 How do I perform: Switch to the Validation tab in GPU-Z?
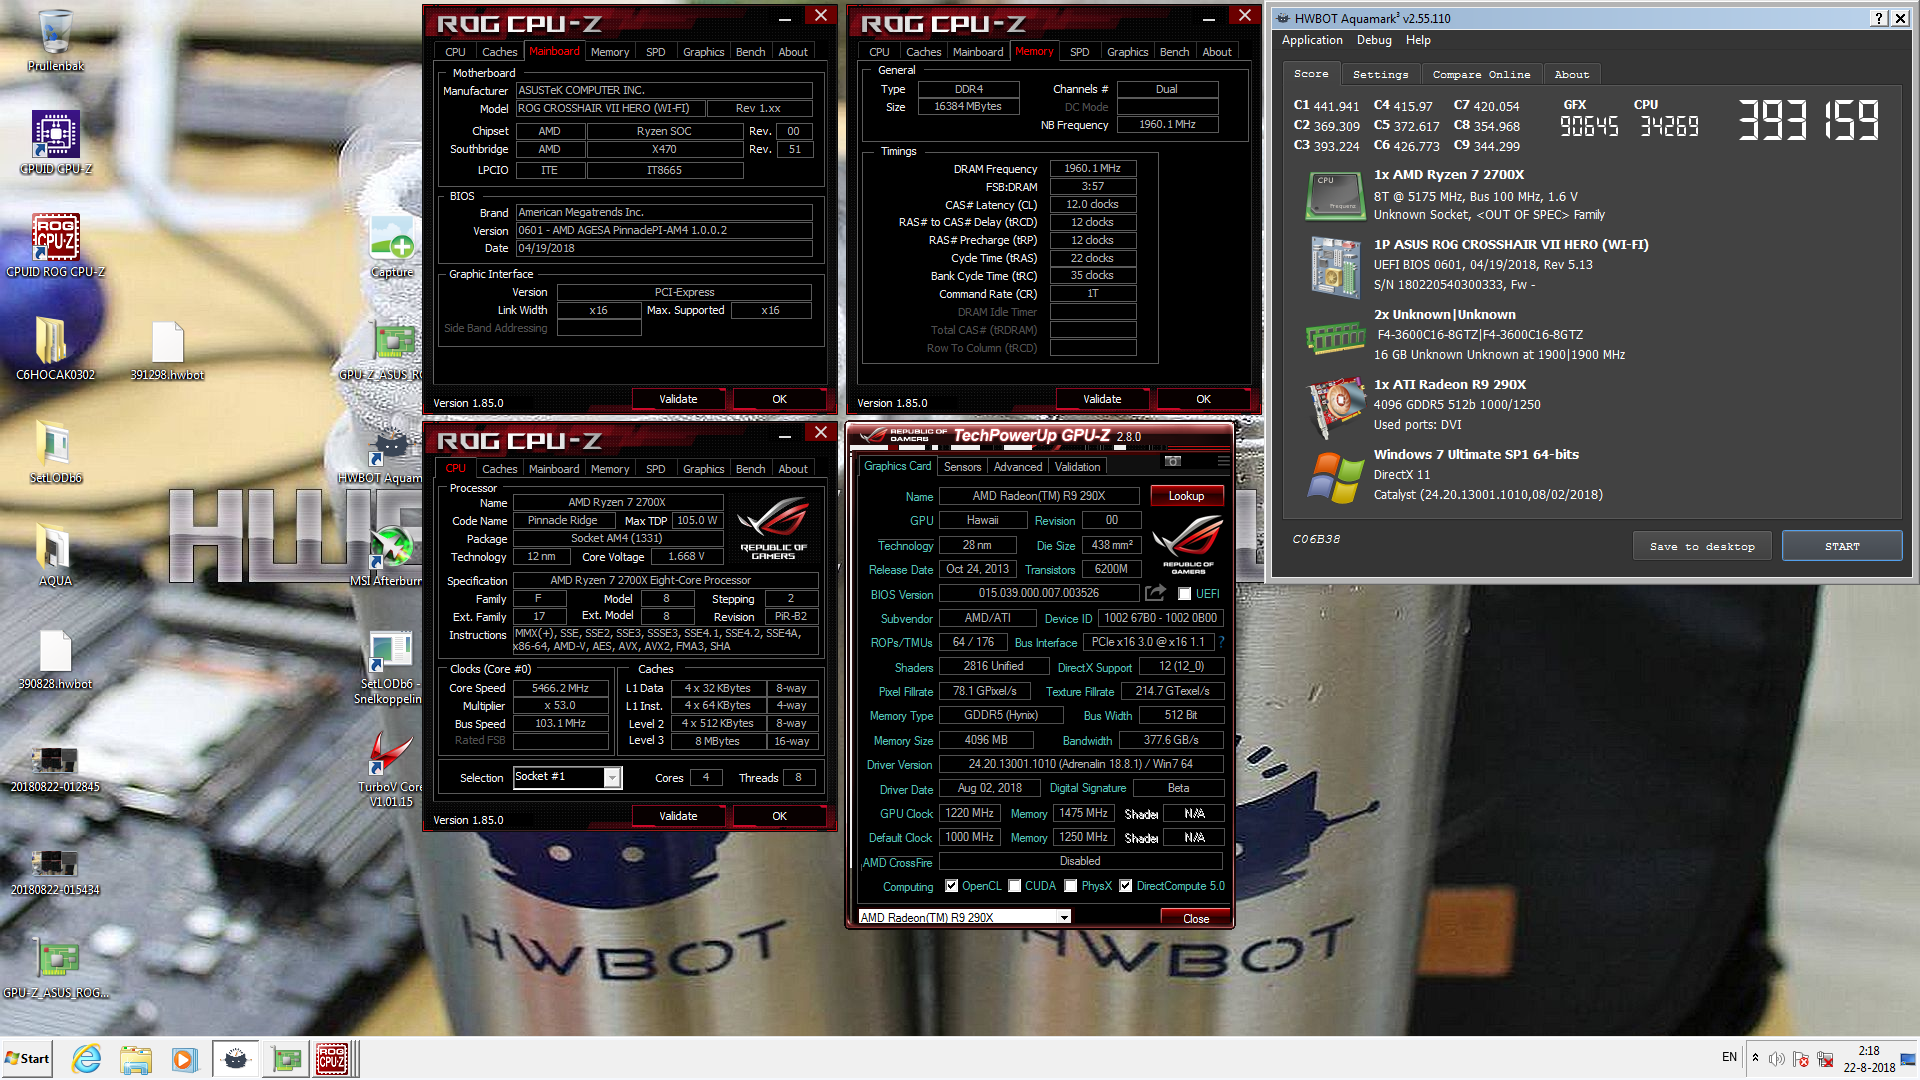pos(1077,467)
